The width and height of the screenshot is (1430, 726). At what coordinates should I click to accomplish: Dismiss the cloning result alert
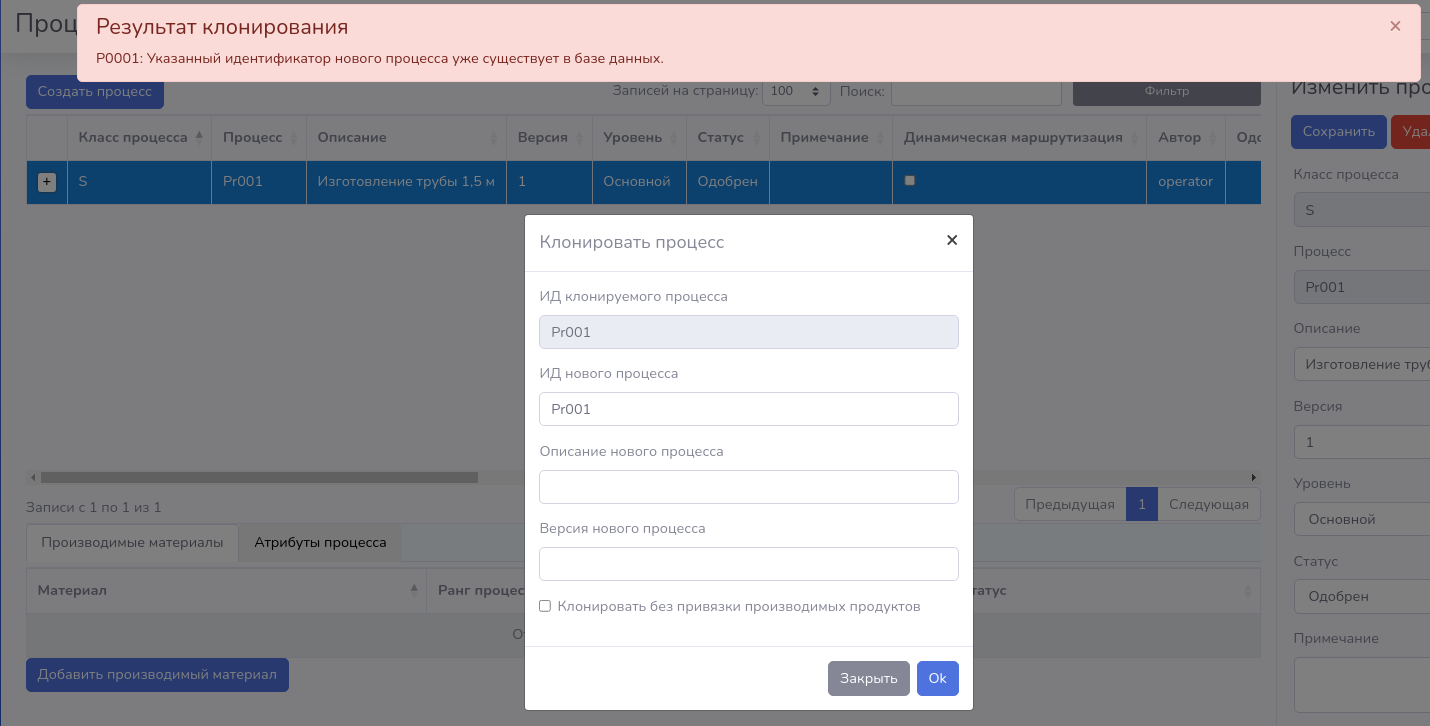tap(1395, 27)
